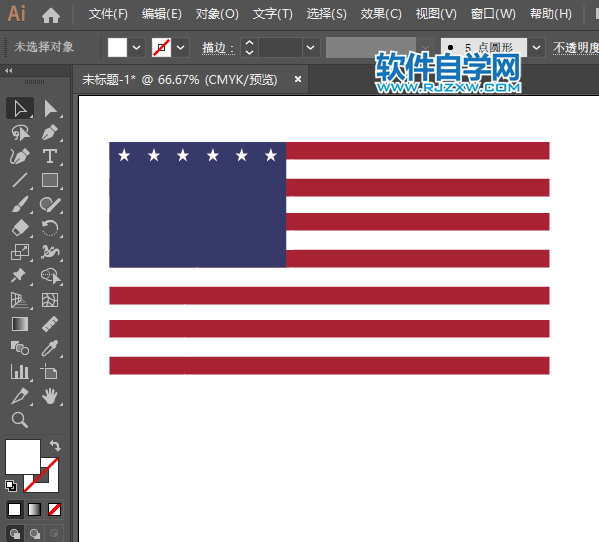Click the 不透明度 opacity link
Viewport: 599px width, 542px height.
click(576, 48)
